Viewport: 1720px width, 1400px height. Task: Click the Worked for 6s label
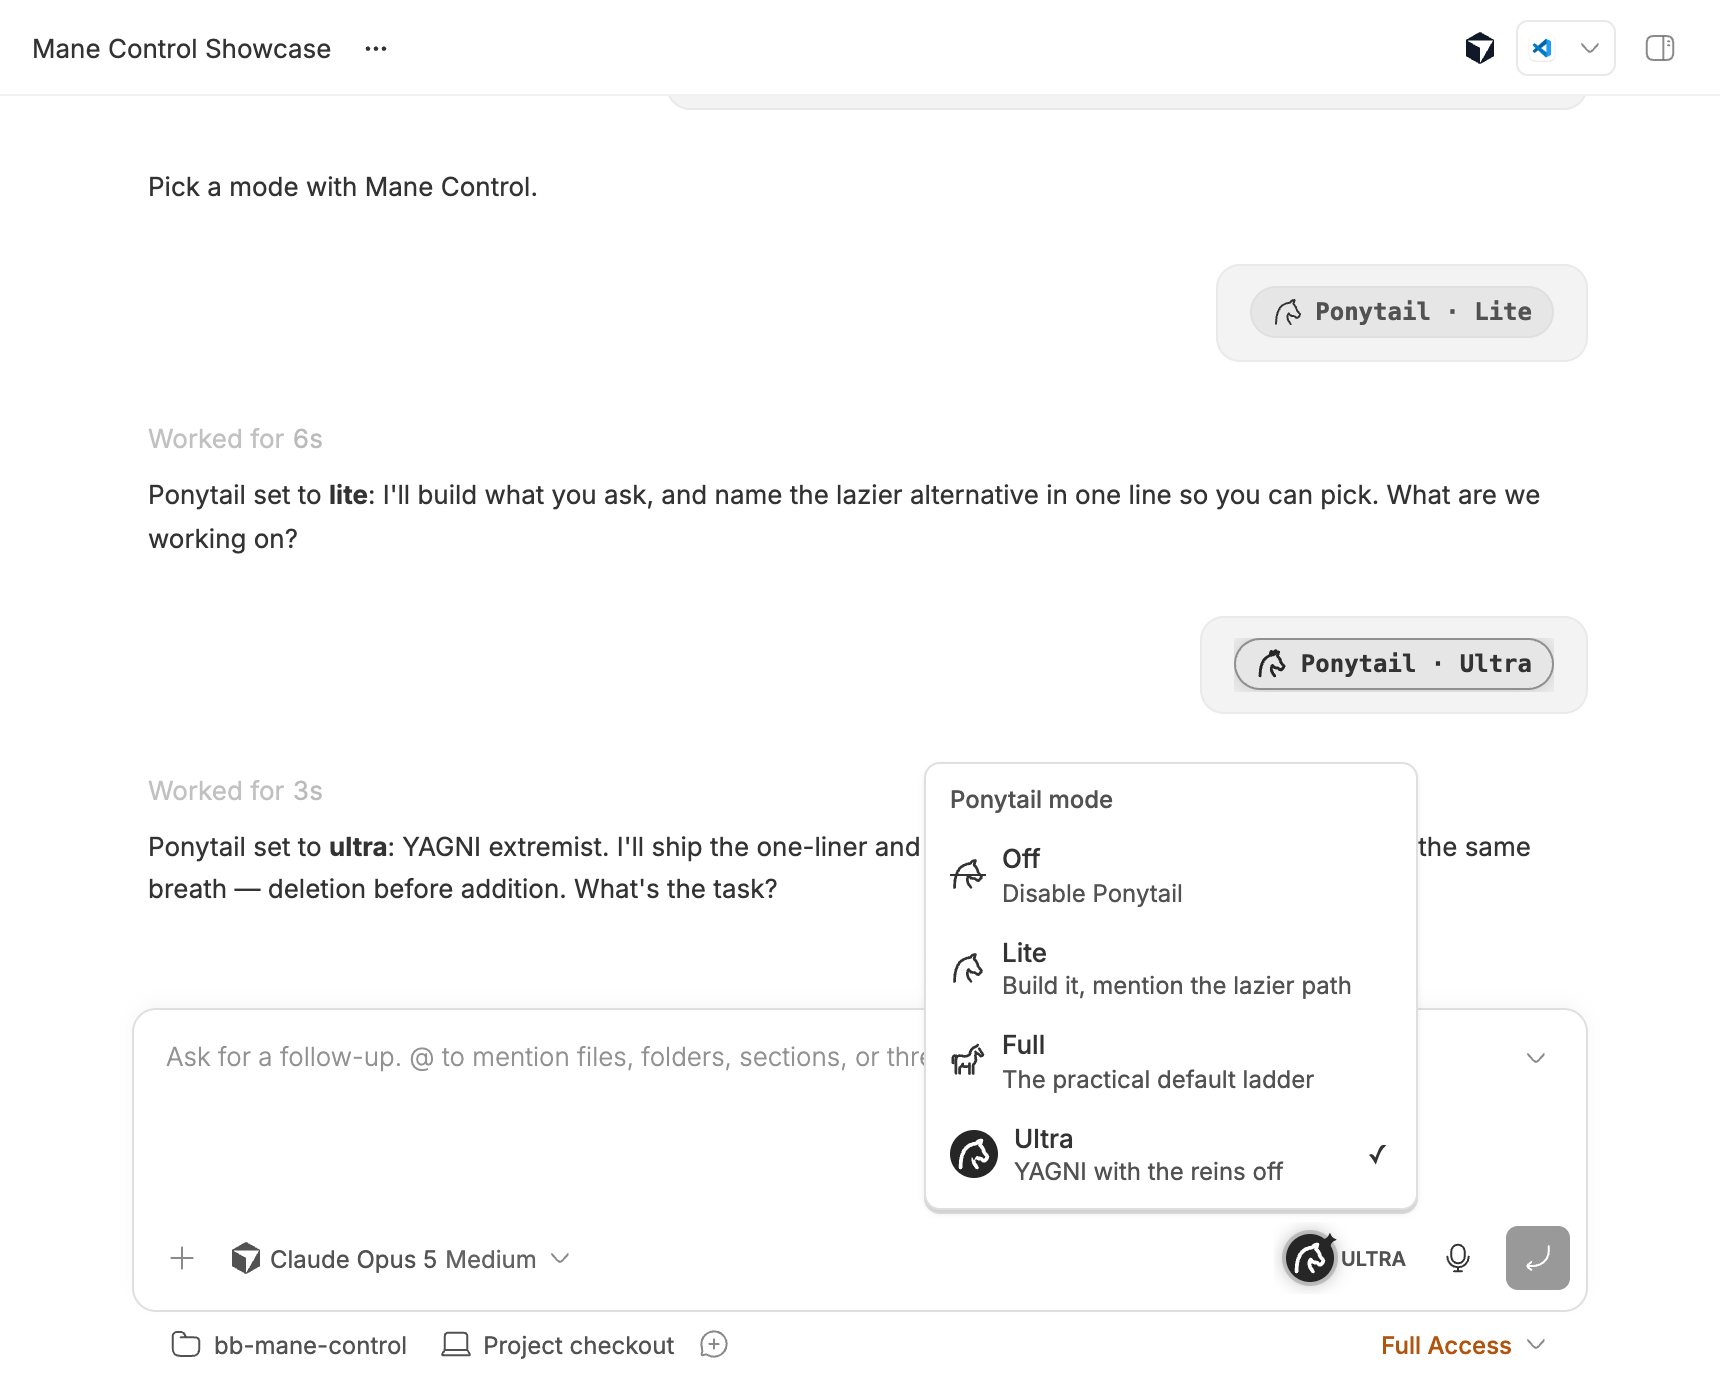(x=235, y=439)
